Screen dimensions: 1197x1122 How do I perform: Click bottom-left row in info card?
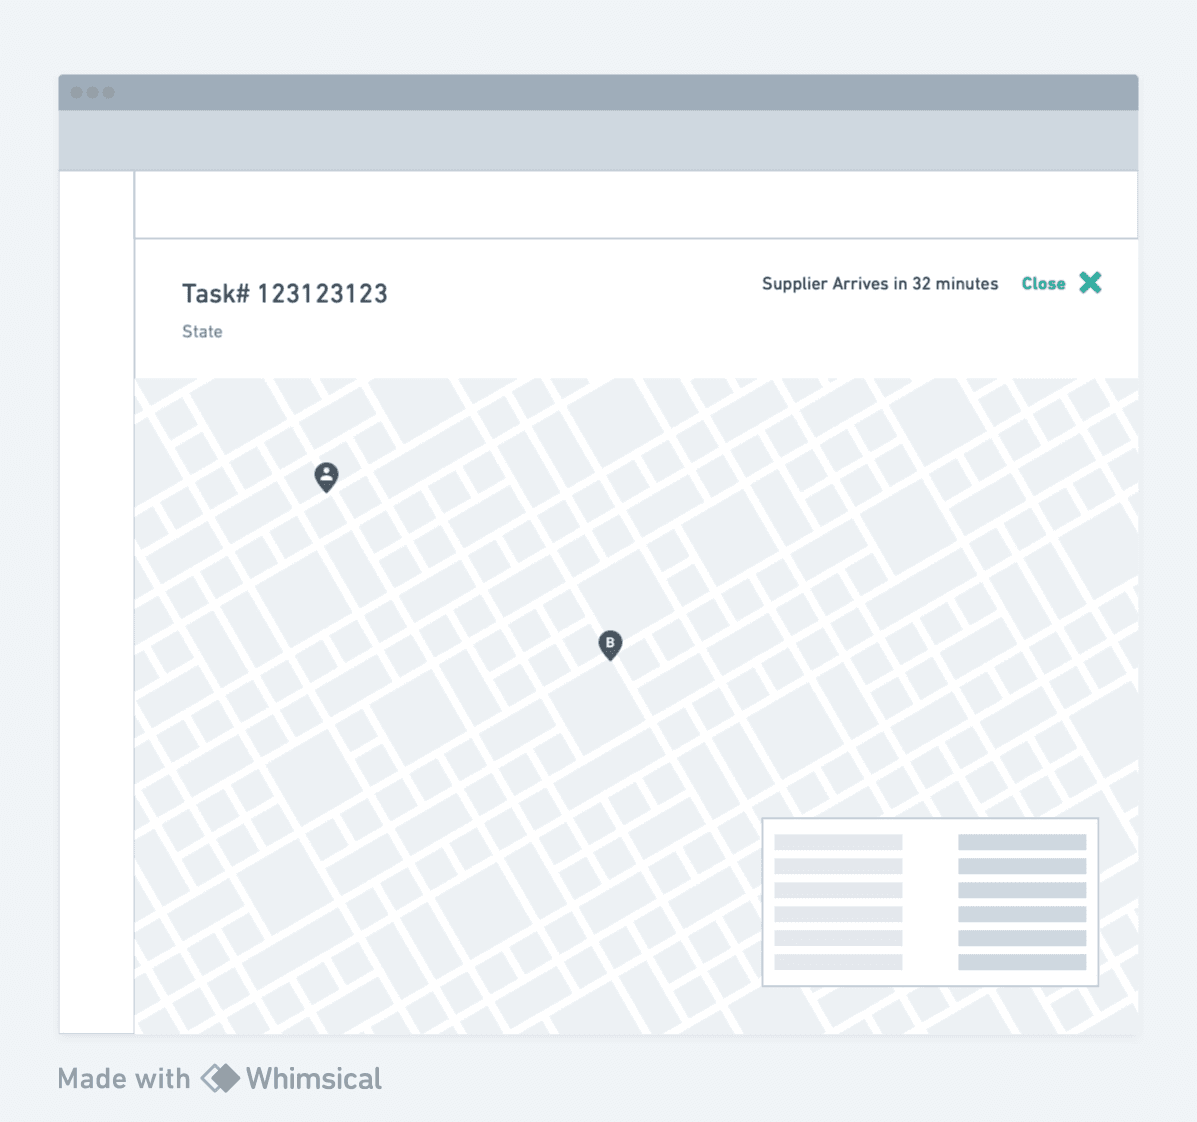tap(838, 962)
